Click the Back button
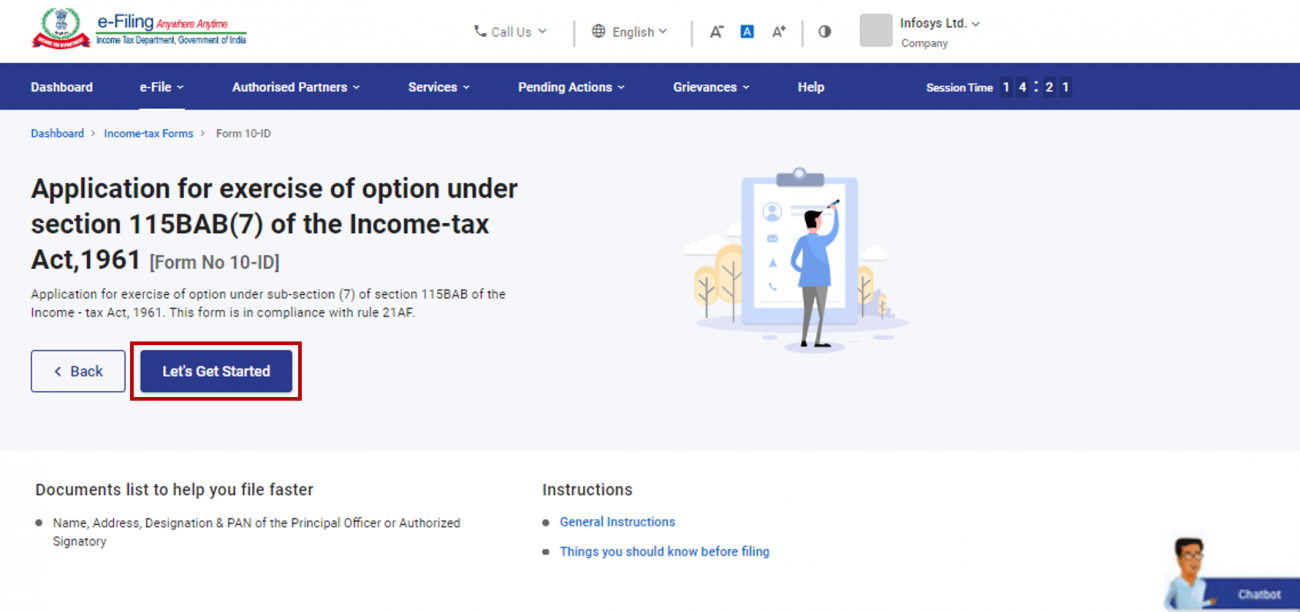 coord(78,371)
